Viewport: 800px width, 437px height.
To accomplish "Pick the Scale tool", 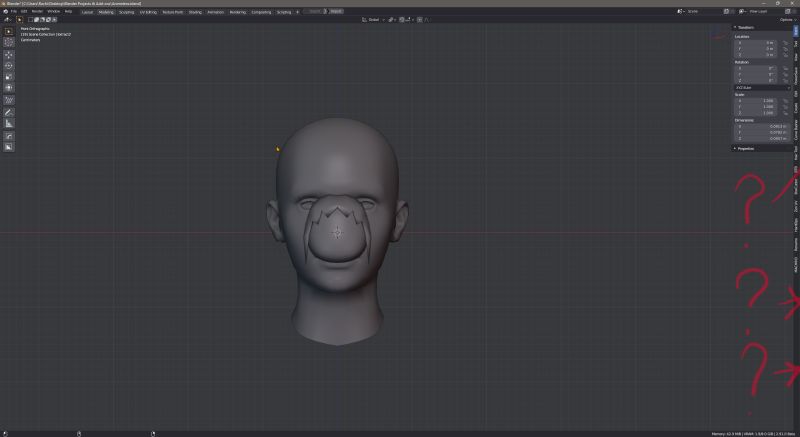I will click(x=9, y=76).
